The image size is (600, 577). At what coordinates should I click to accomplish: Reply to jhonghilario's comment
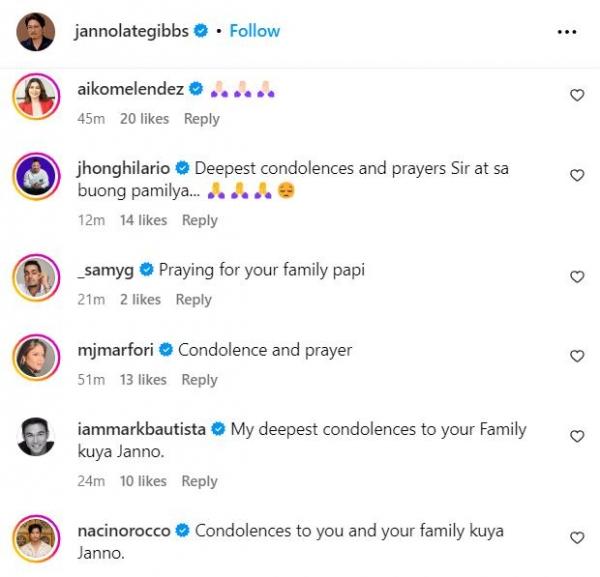point(199,220)
